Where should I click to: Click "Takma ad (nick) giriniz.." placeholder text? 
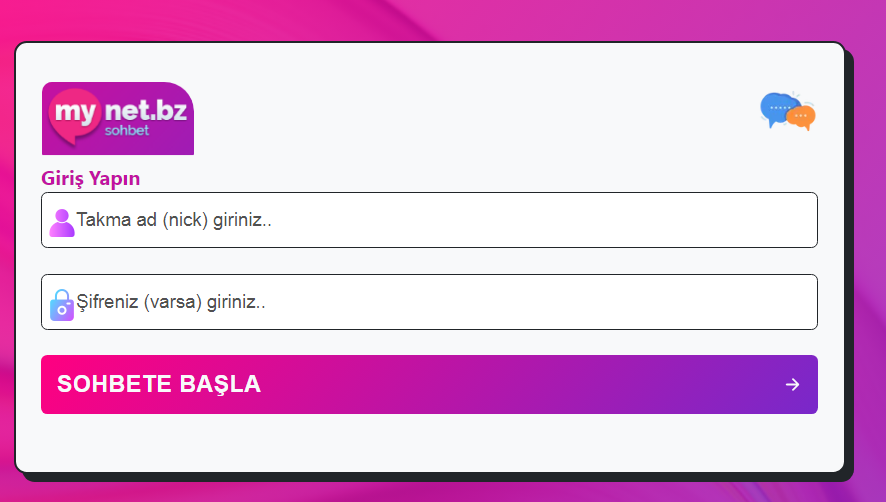(x=174, y=220)
